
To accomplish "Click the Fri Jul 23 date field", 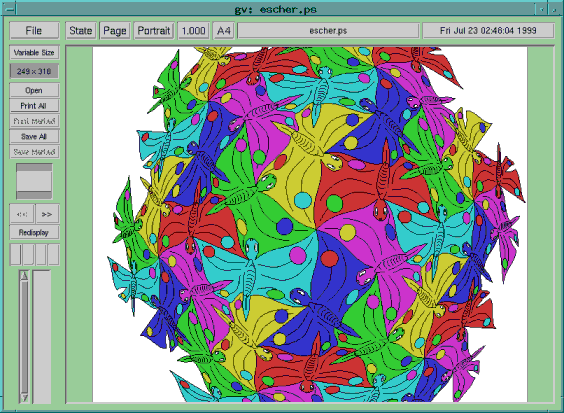I will tap(488, 31).
